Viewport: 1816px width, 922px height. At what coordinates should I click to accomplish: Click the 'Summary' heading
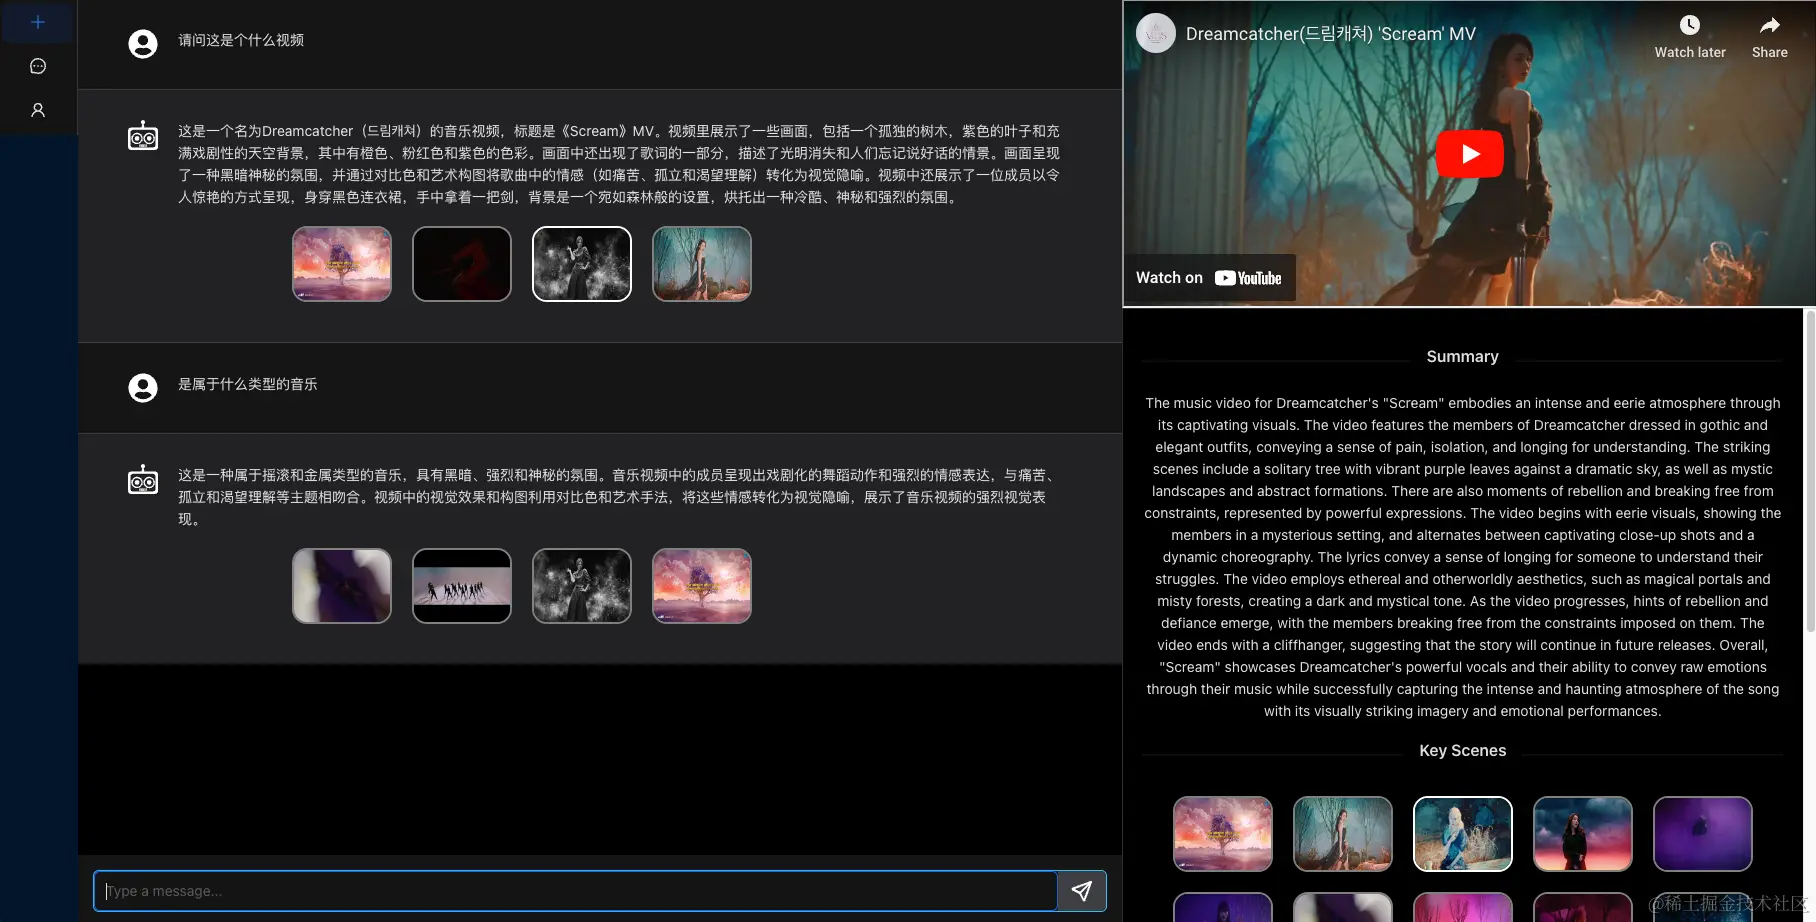[1462, 357]
